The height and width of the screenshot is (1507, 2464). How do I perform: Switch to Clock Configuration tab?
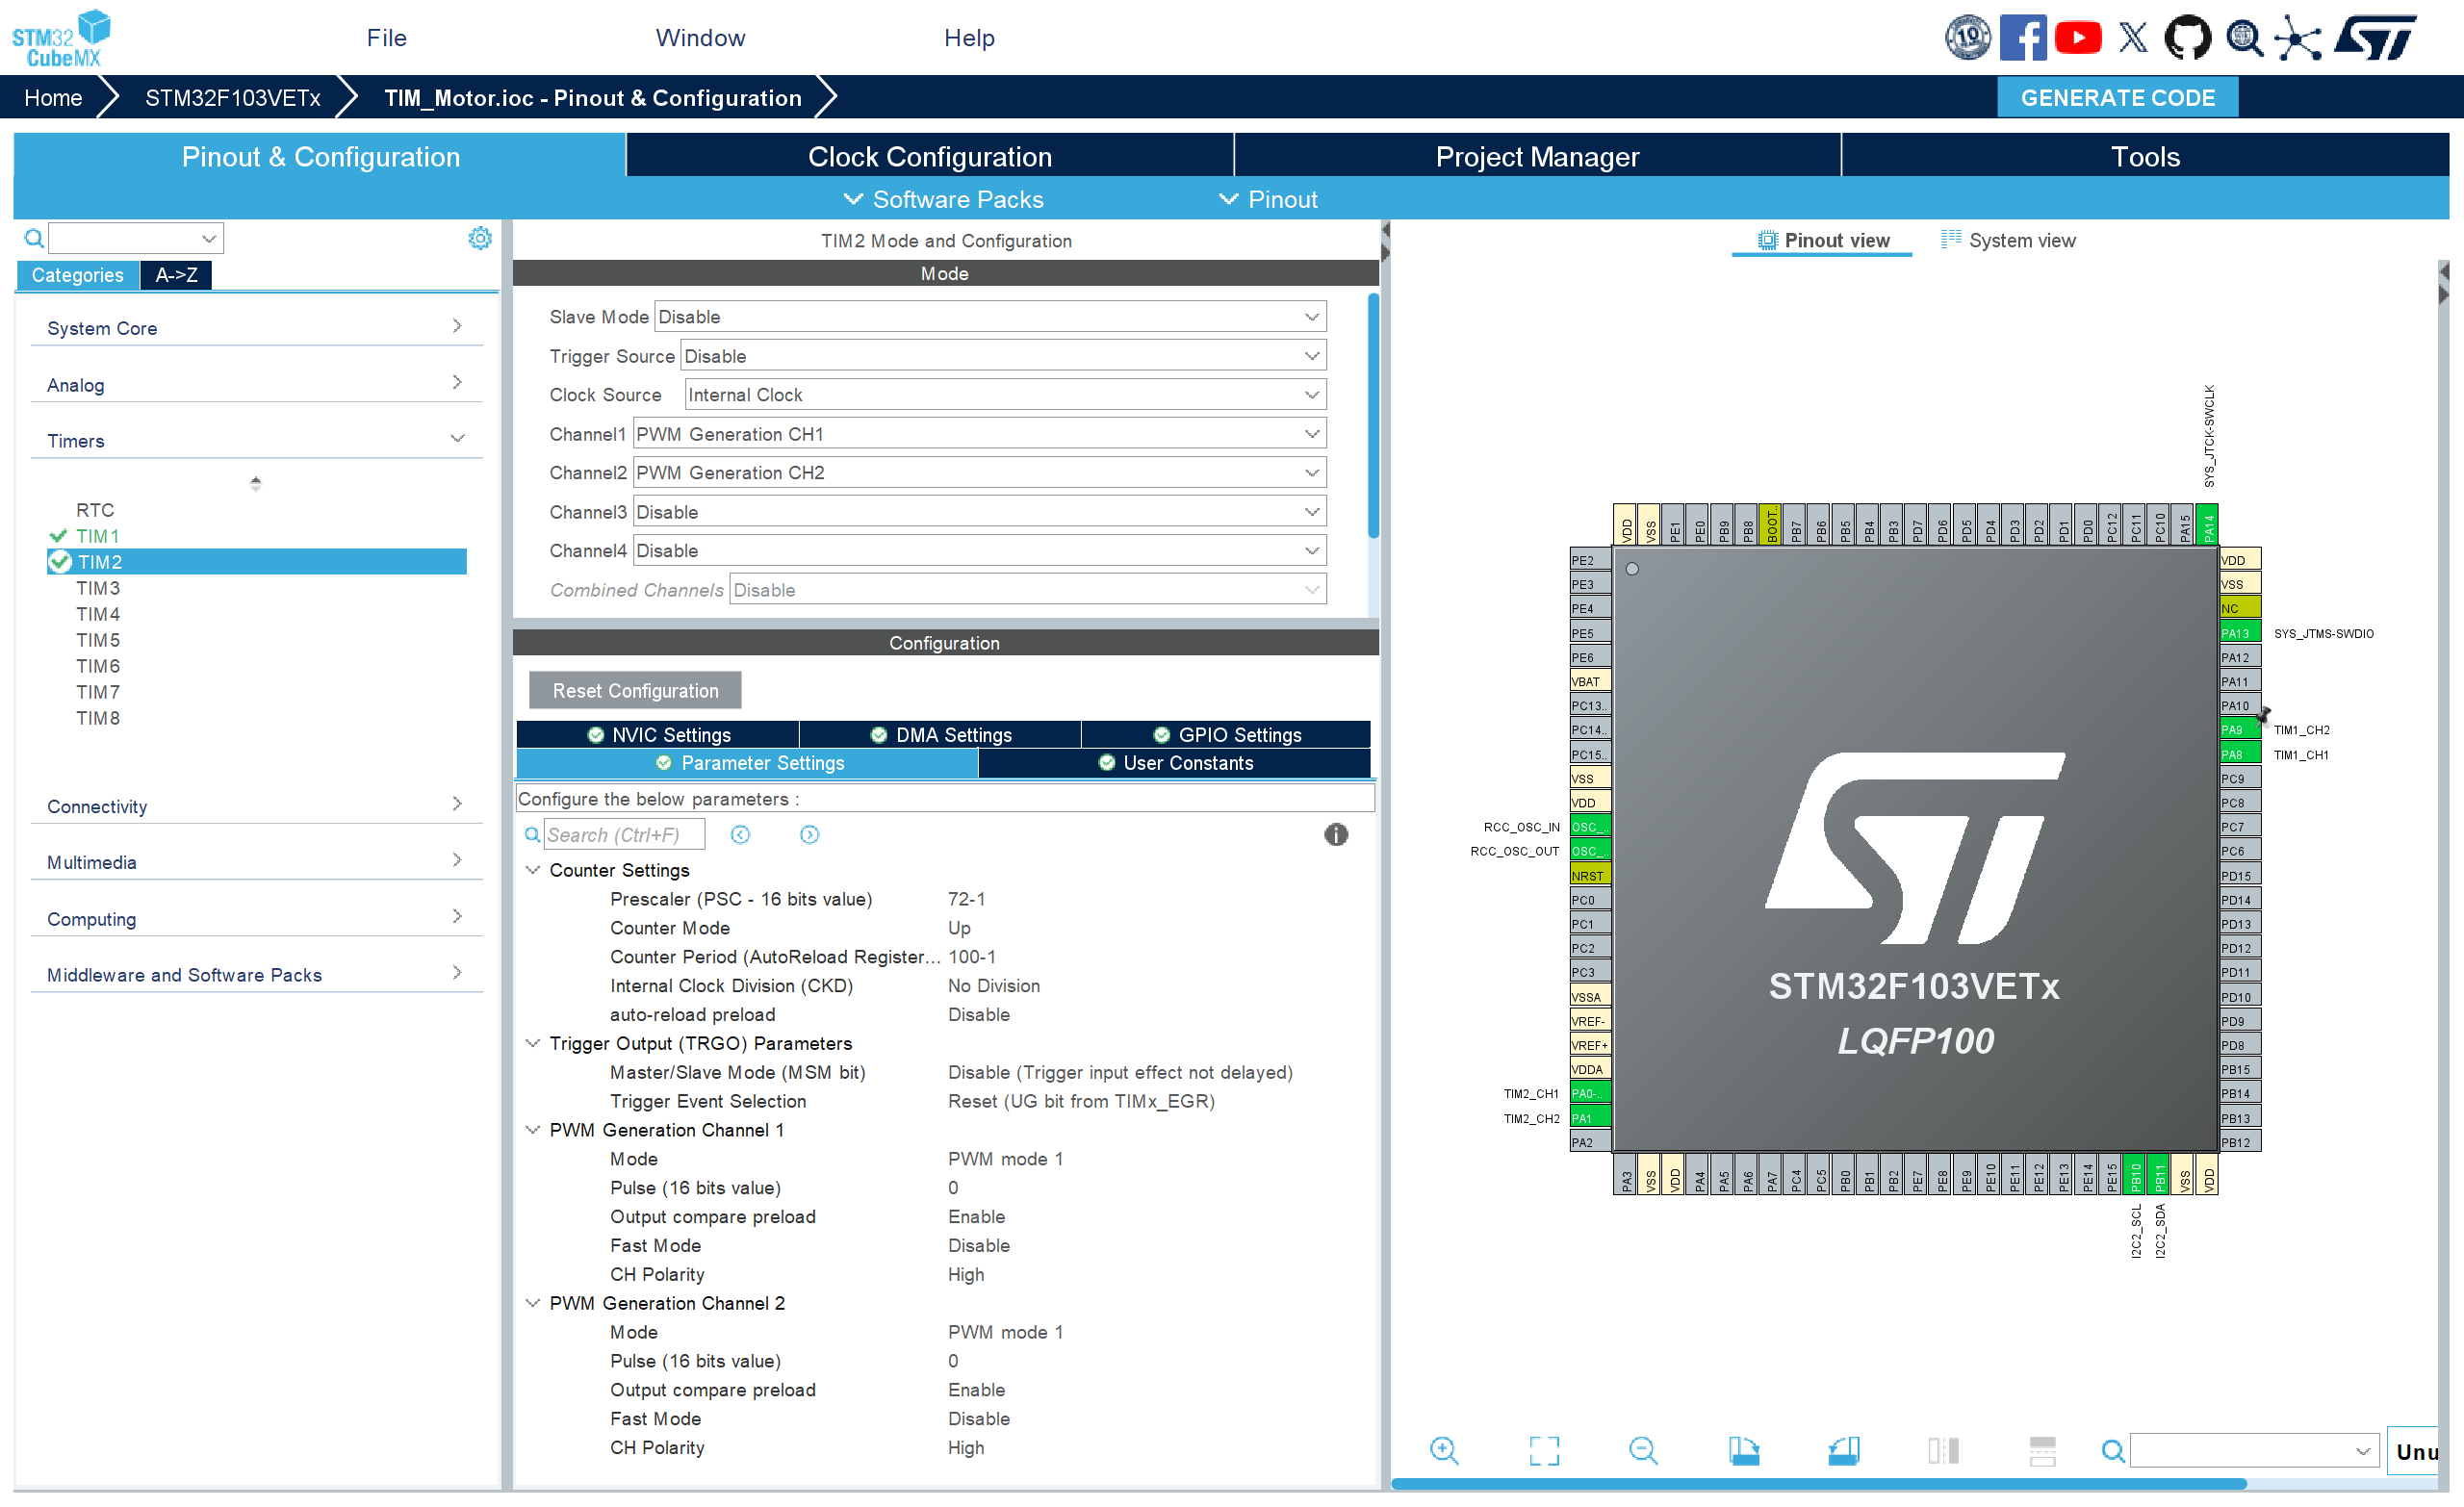[x=929, y=157]
